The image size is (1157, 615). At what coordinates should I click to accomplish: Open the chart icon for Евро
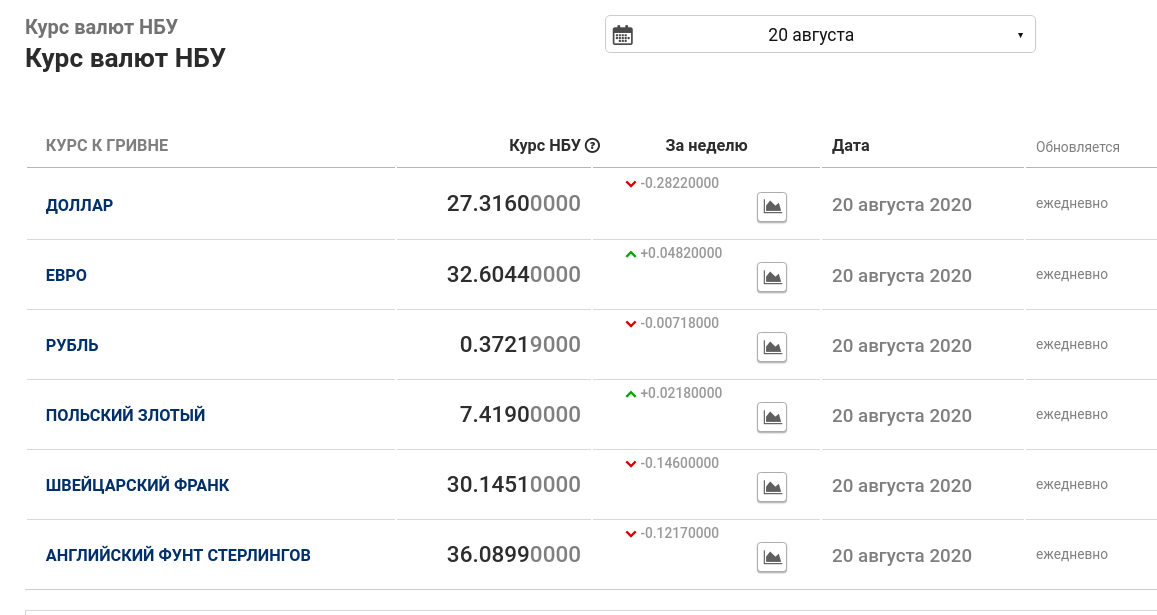(x=772, y=277)
